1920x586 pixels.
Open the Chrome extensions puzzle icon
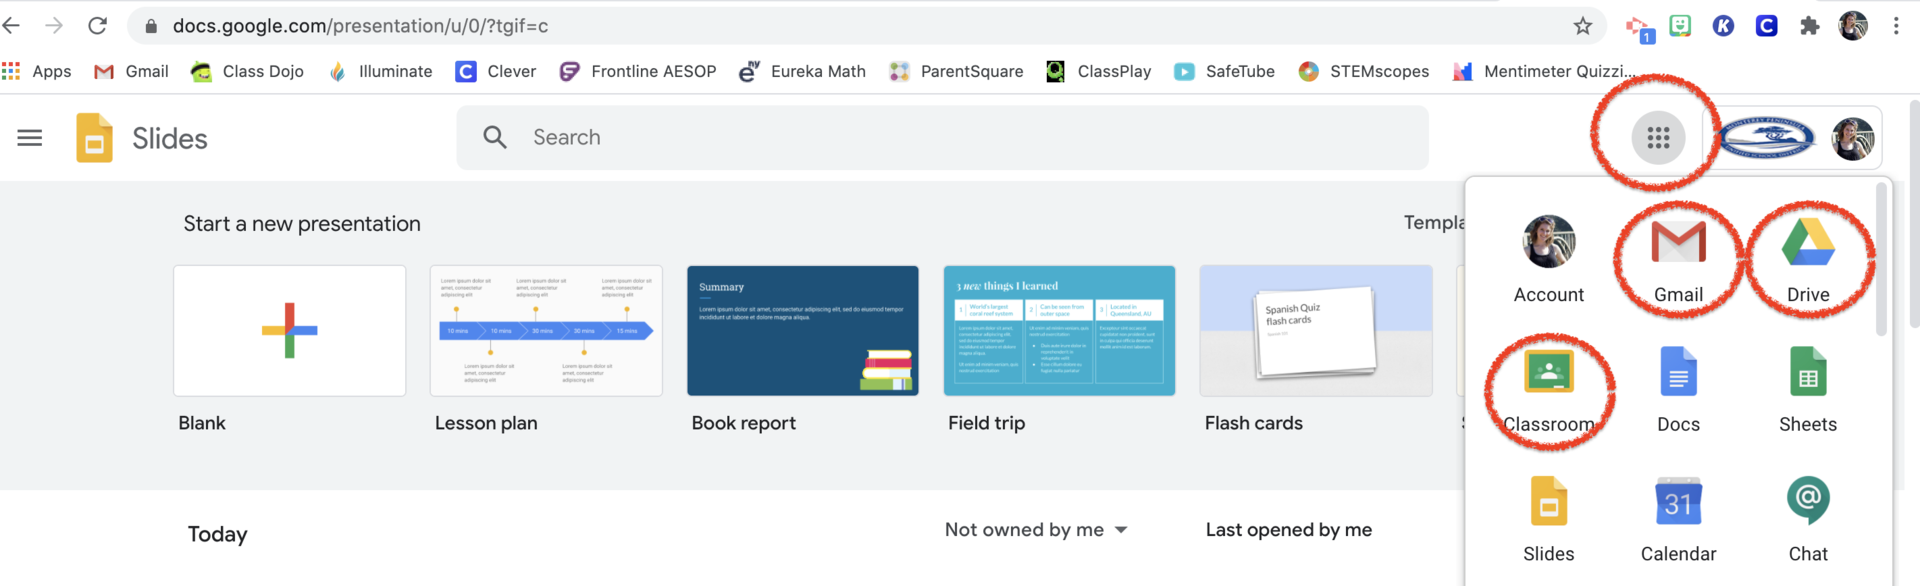[1809, 26]
